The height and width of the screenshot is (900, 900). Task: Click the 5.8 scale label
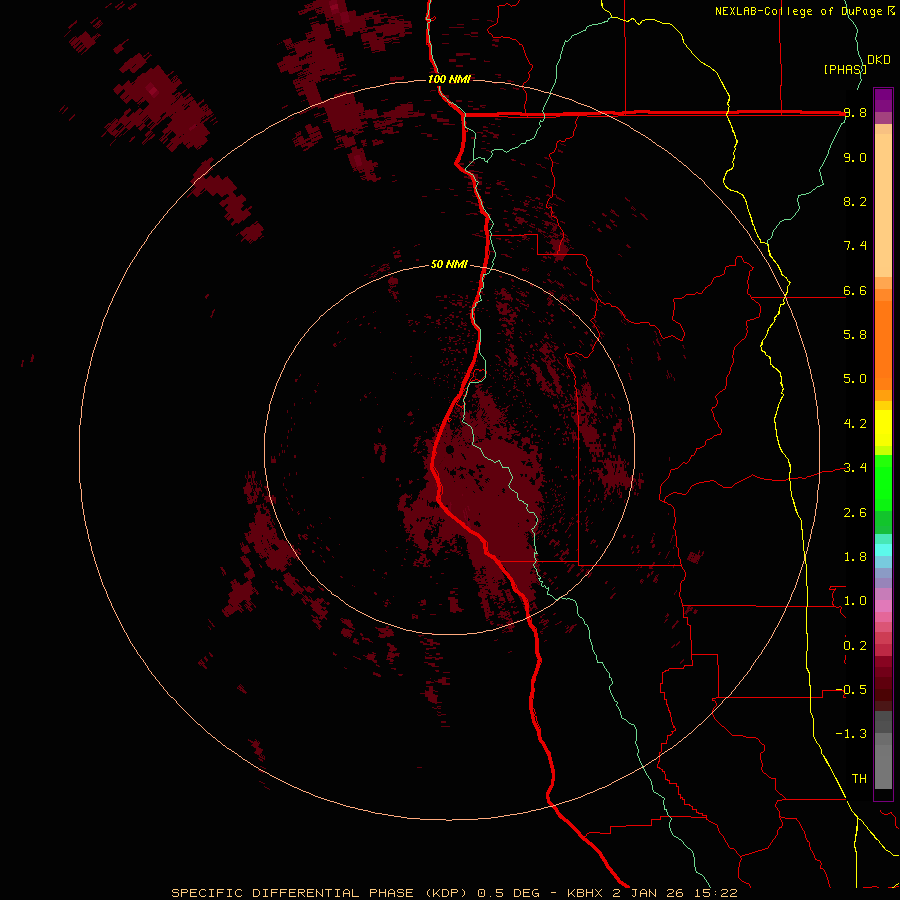click(x=855, y=335)
